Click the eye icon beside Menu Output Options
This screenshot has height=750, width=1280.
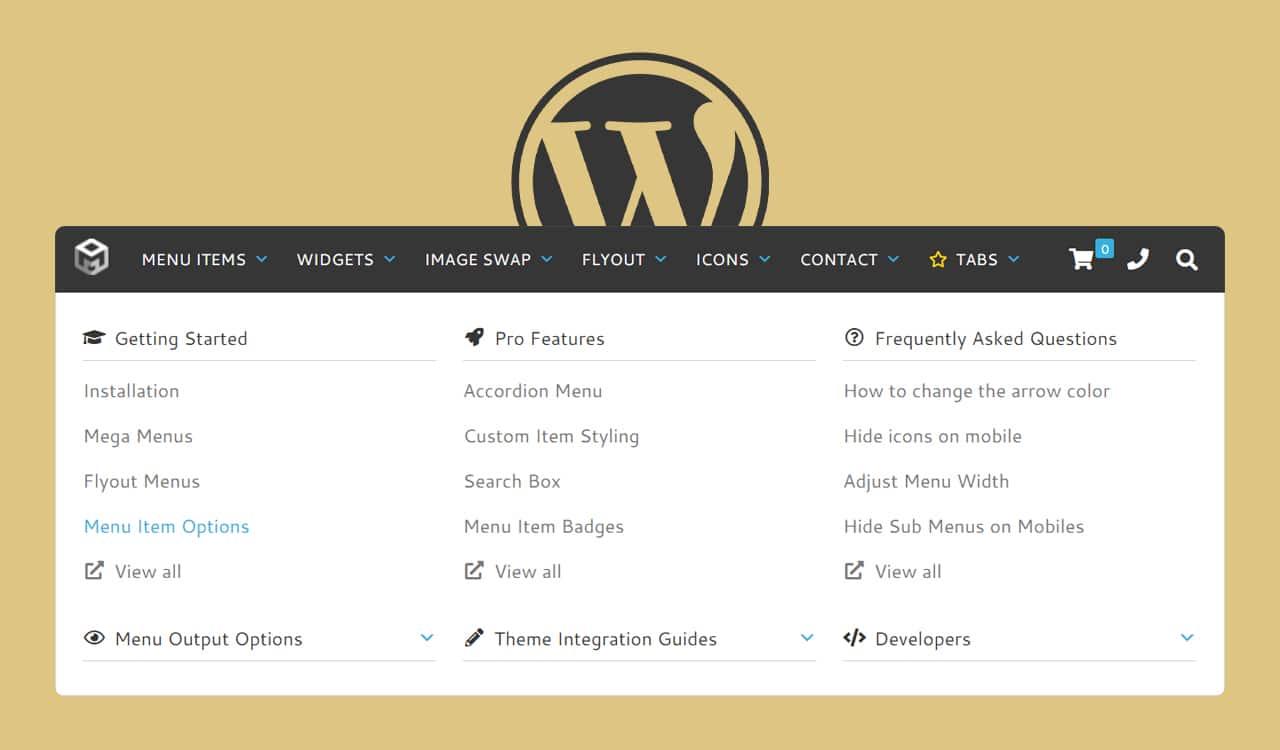tap(94, 638)
